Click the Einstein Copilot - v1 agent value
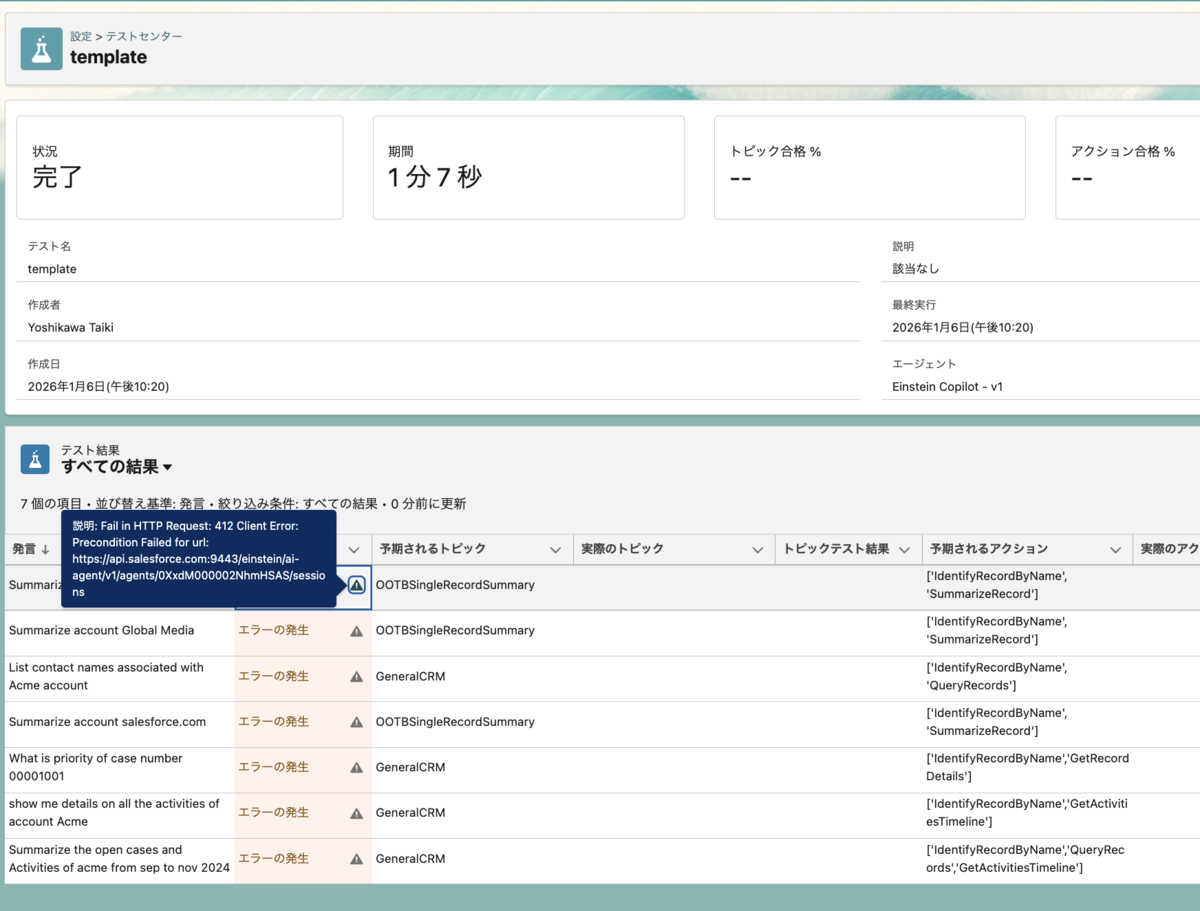The image size is (1200, 911). click(x=948, y=386)
